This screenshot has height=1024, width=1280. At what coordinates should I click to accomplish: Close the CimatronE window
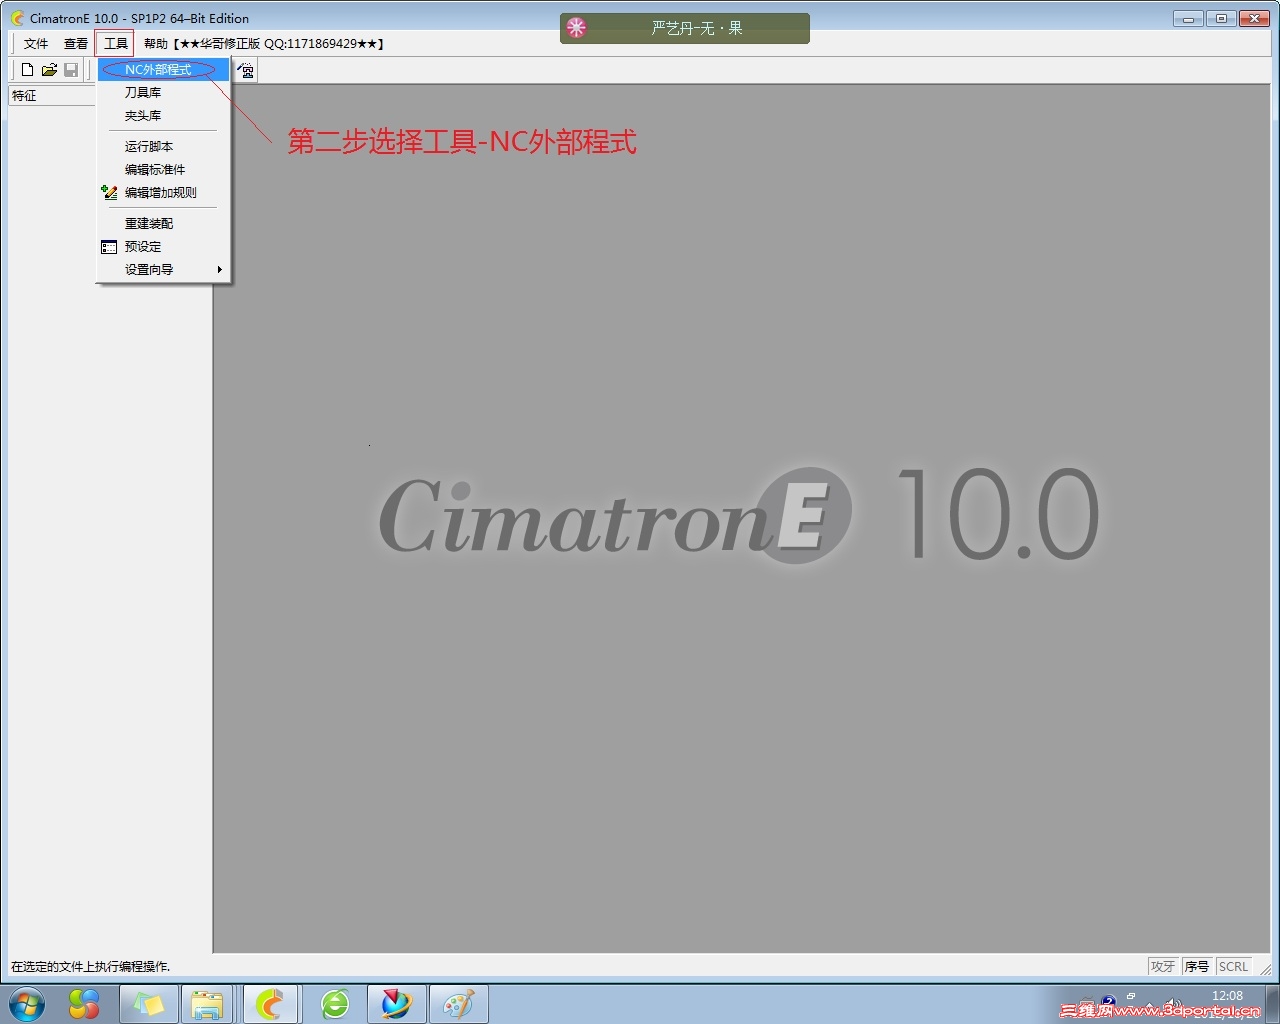click(x=1254, y=18)
